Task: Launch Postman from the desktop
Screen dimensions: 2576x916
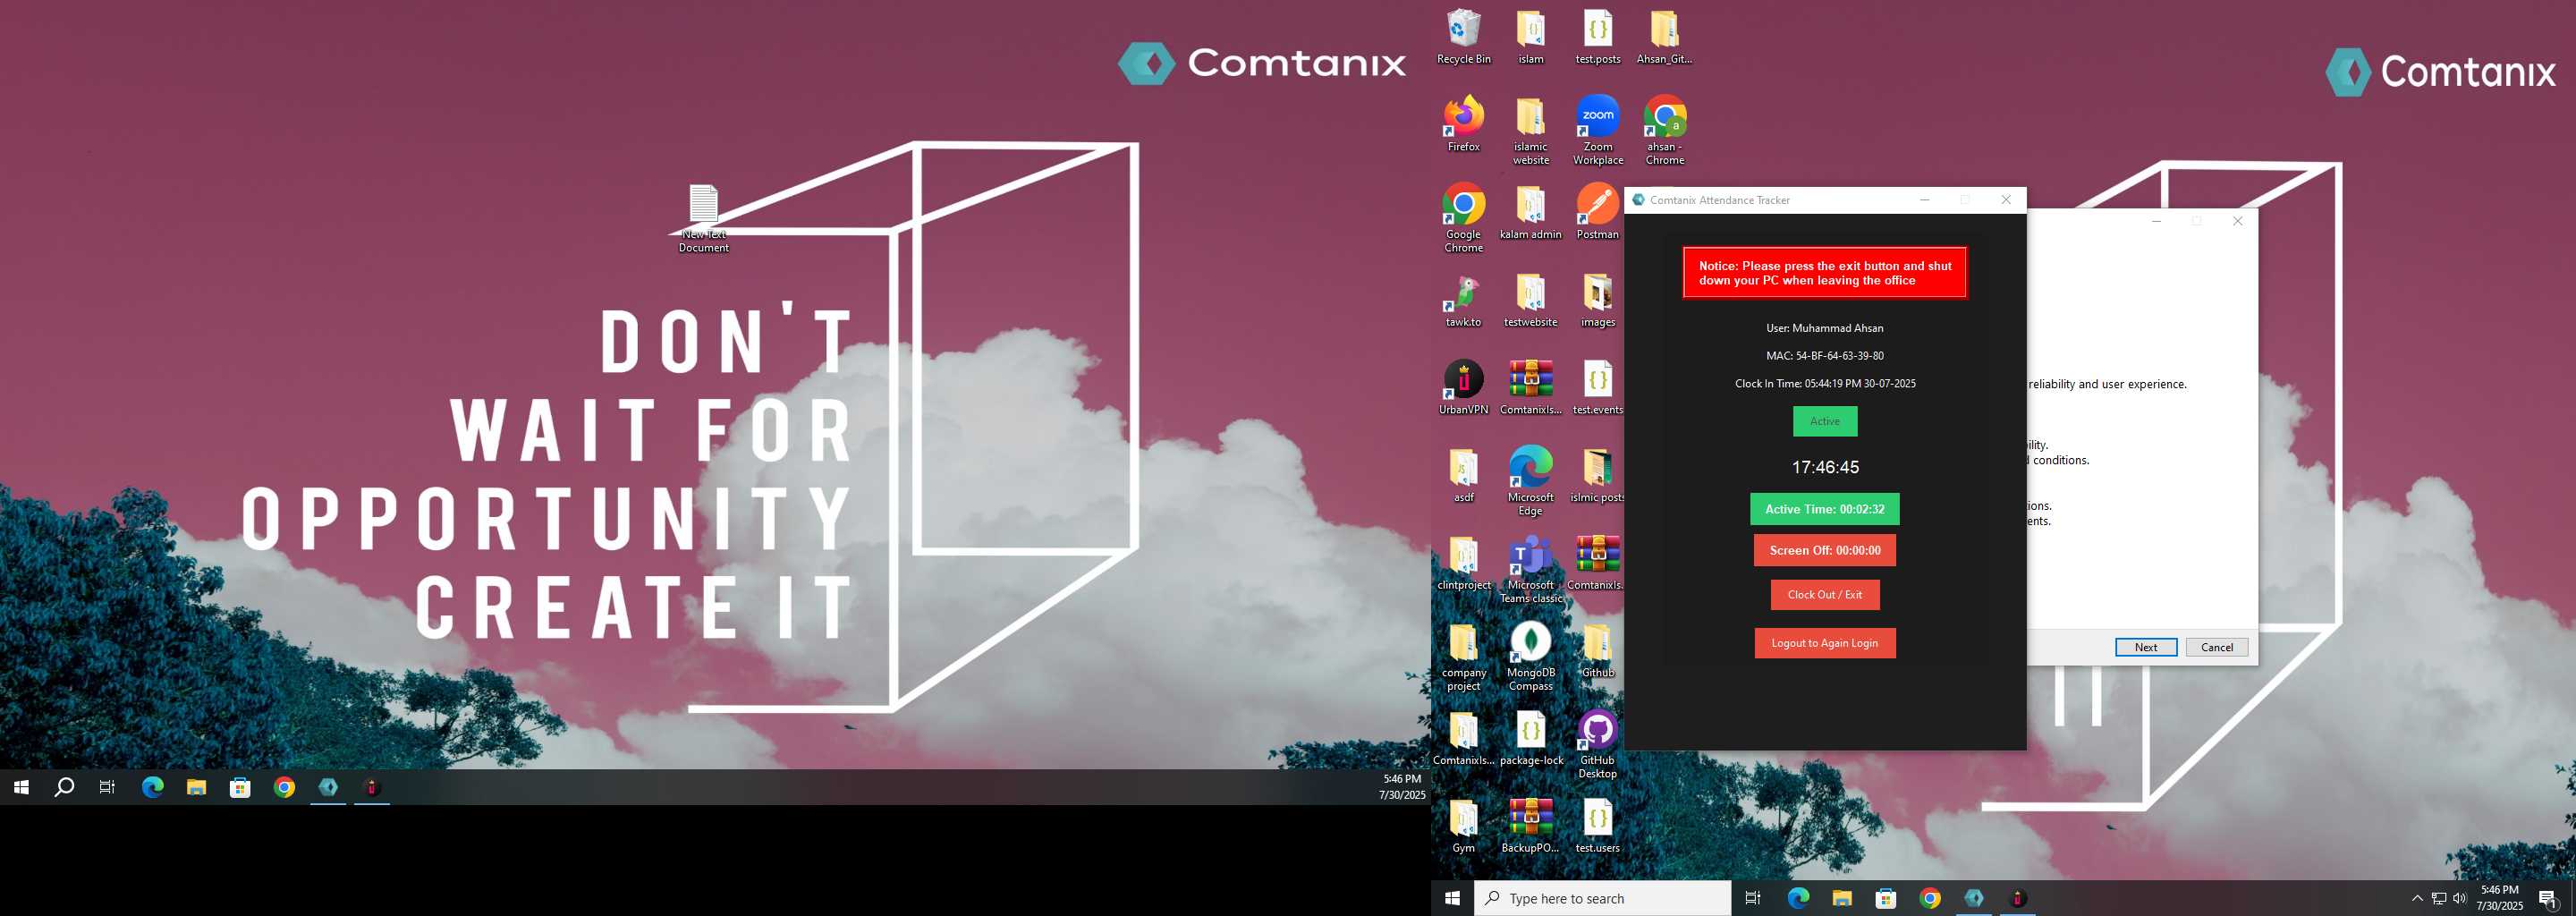Action: pos(1597,212)
